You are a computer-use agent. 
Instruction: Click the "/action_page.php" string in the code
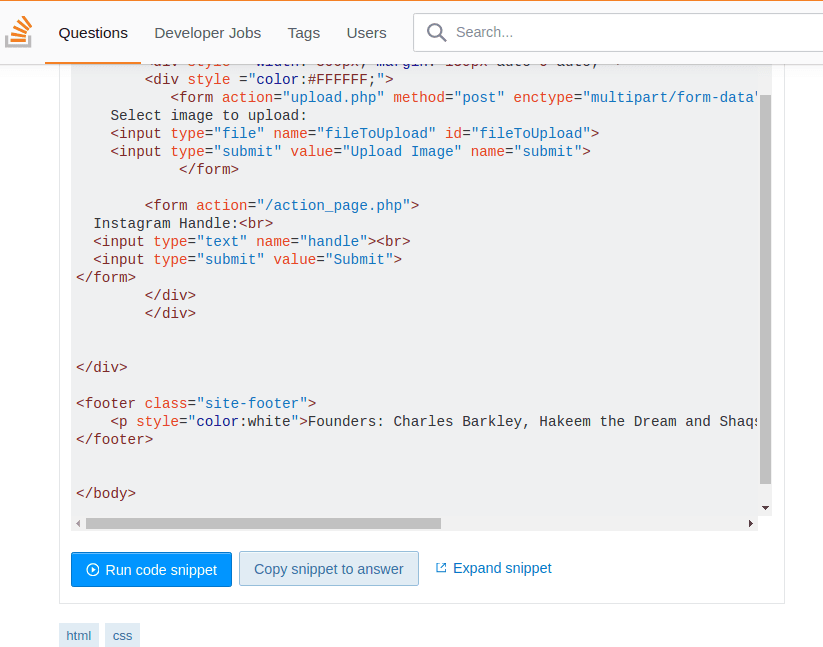pyautogui.click(x=333, y=205)
